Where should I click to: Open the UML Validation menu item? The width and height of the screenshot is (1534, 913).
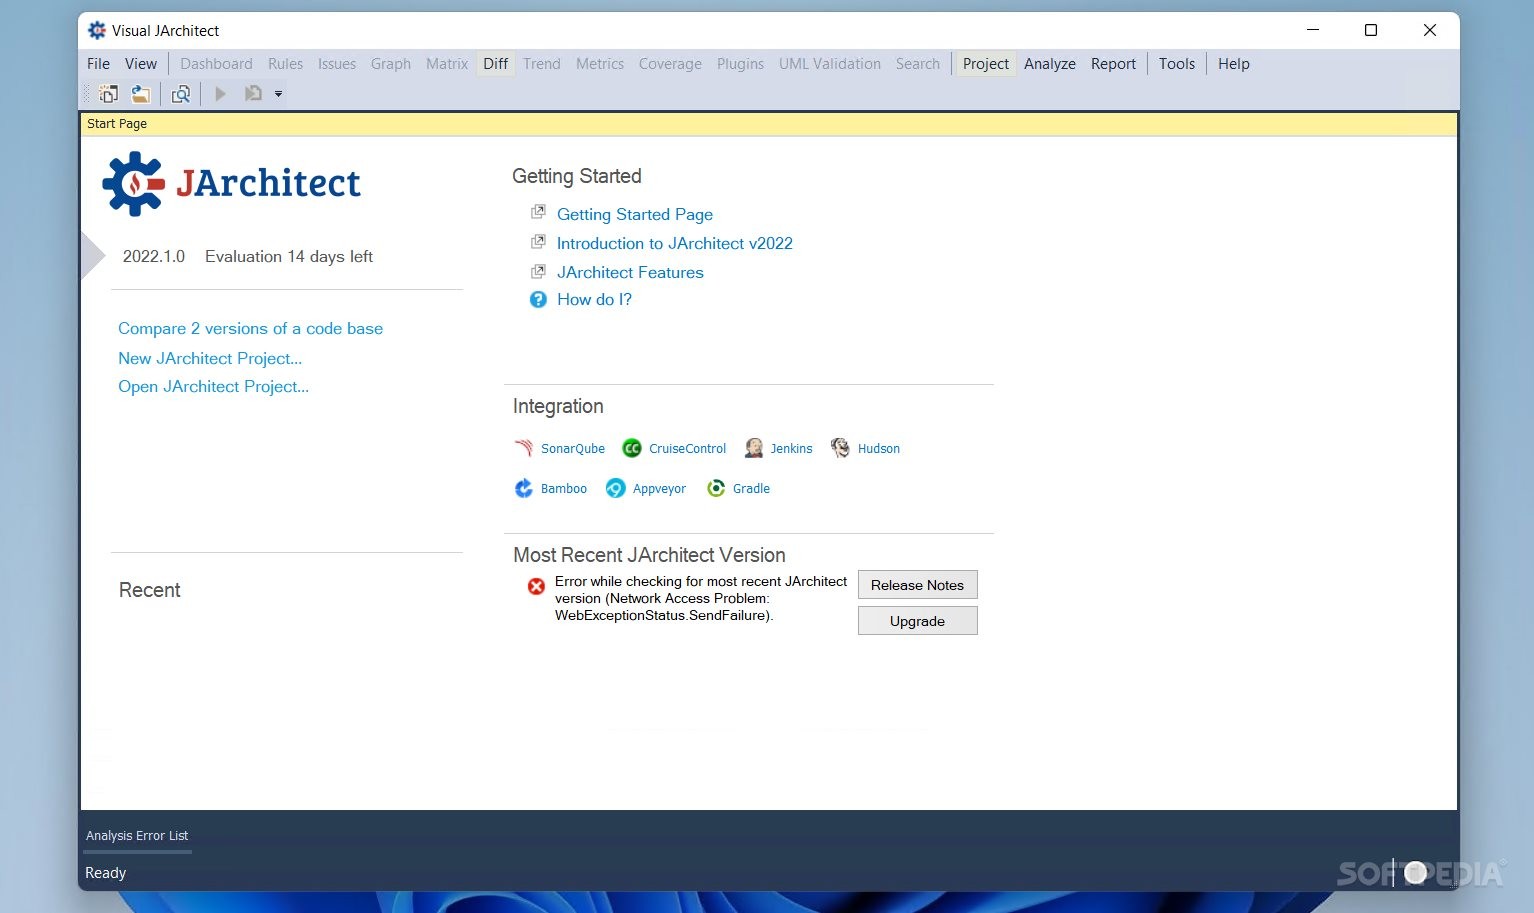[830, 64]
